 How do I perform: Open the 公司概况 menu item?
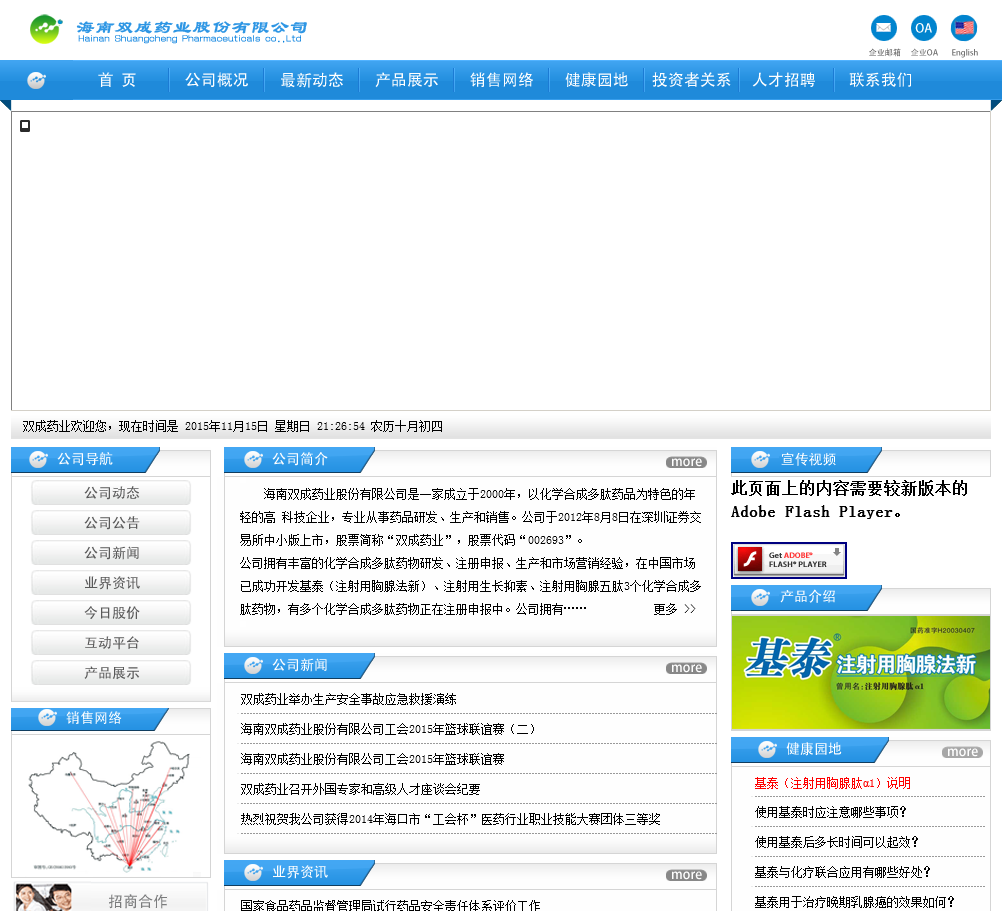click(217, 80)
